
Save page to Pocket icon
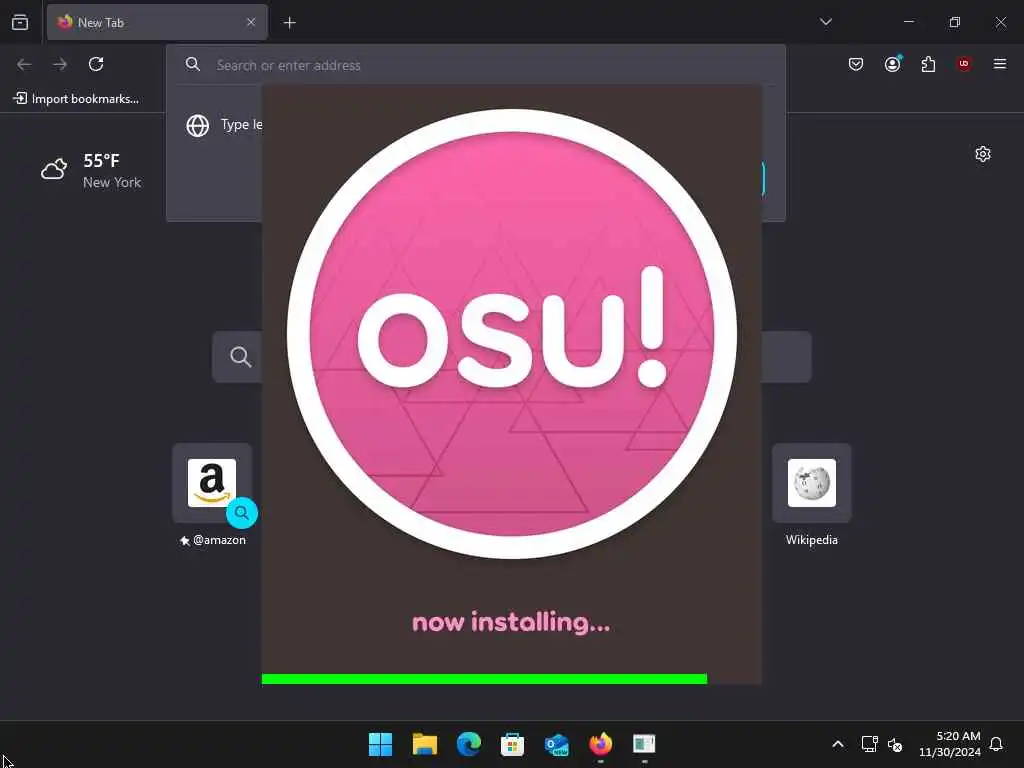[x=856, y=64]
